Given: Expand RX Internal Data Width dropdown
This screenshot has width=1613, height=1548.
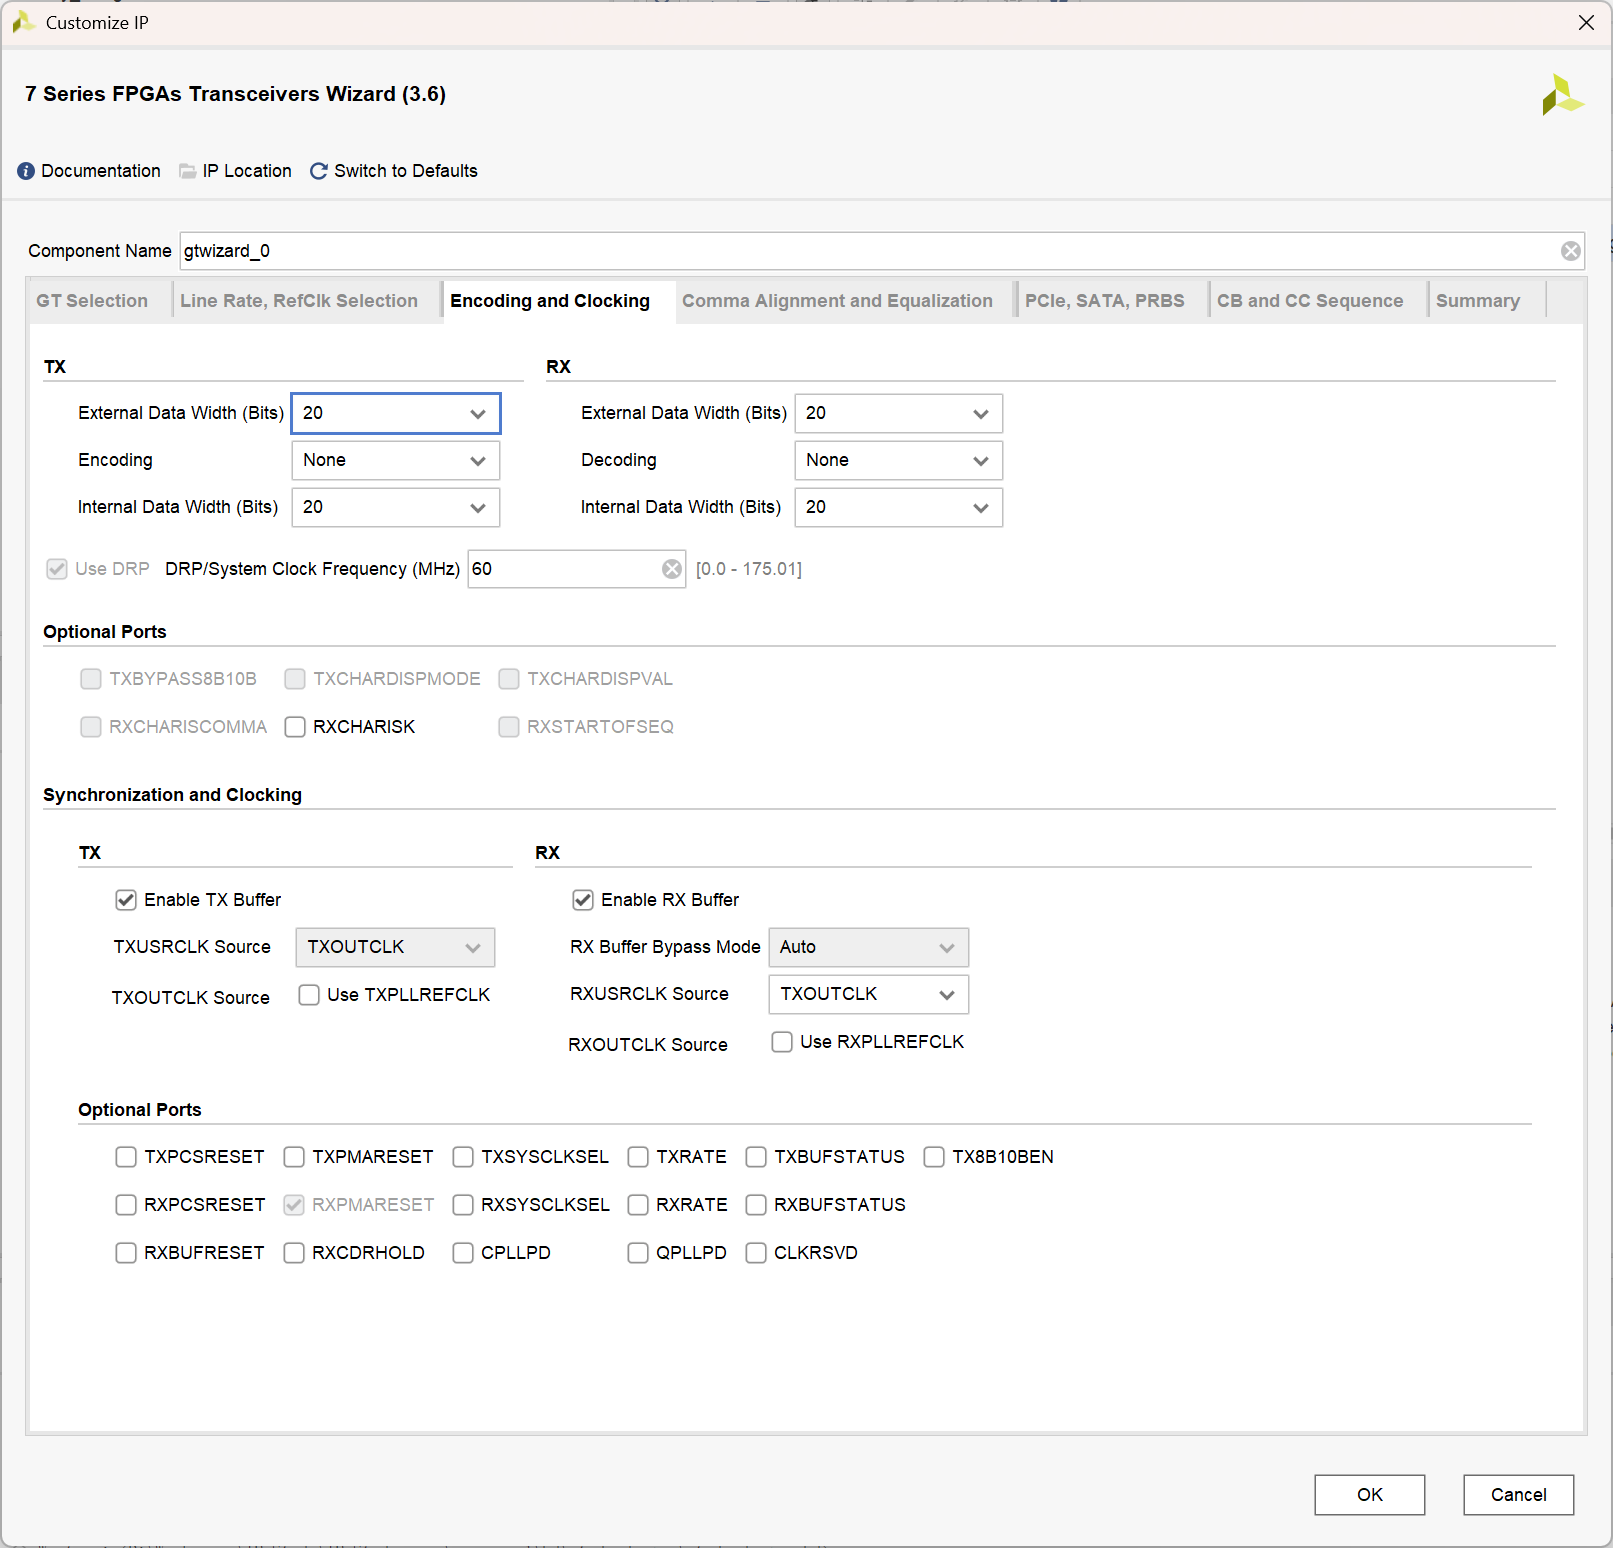Looking at the screenshot, I should [899, 507].
